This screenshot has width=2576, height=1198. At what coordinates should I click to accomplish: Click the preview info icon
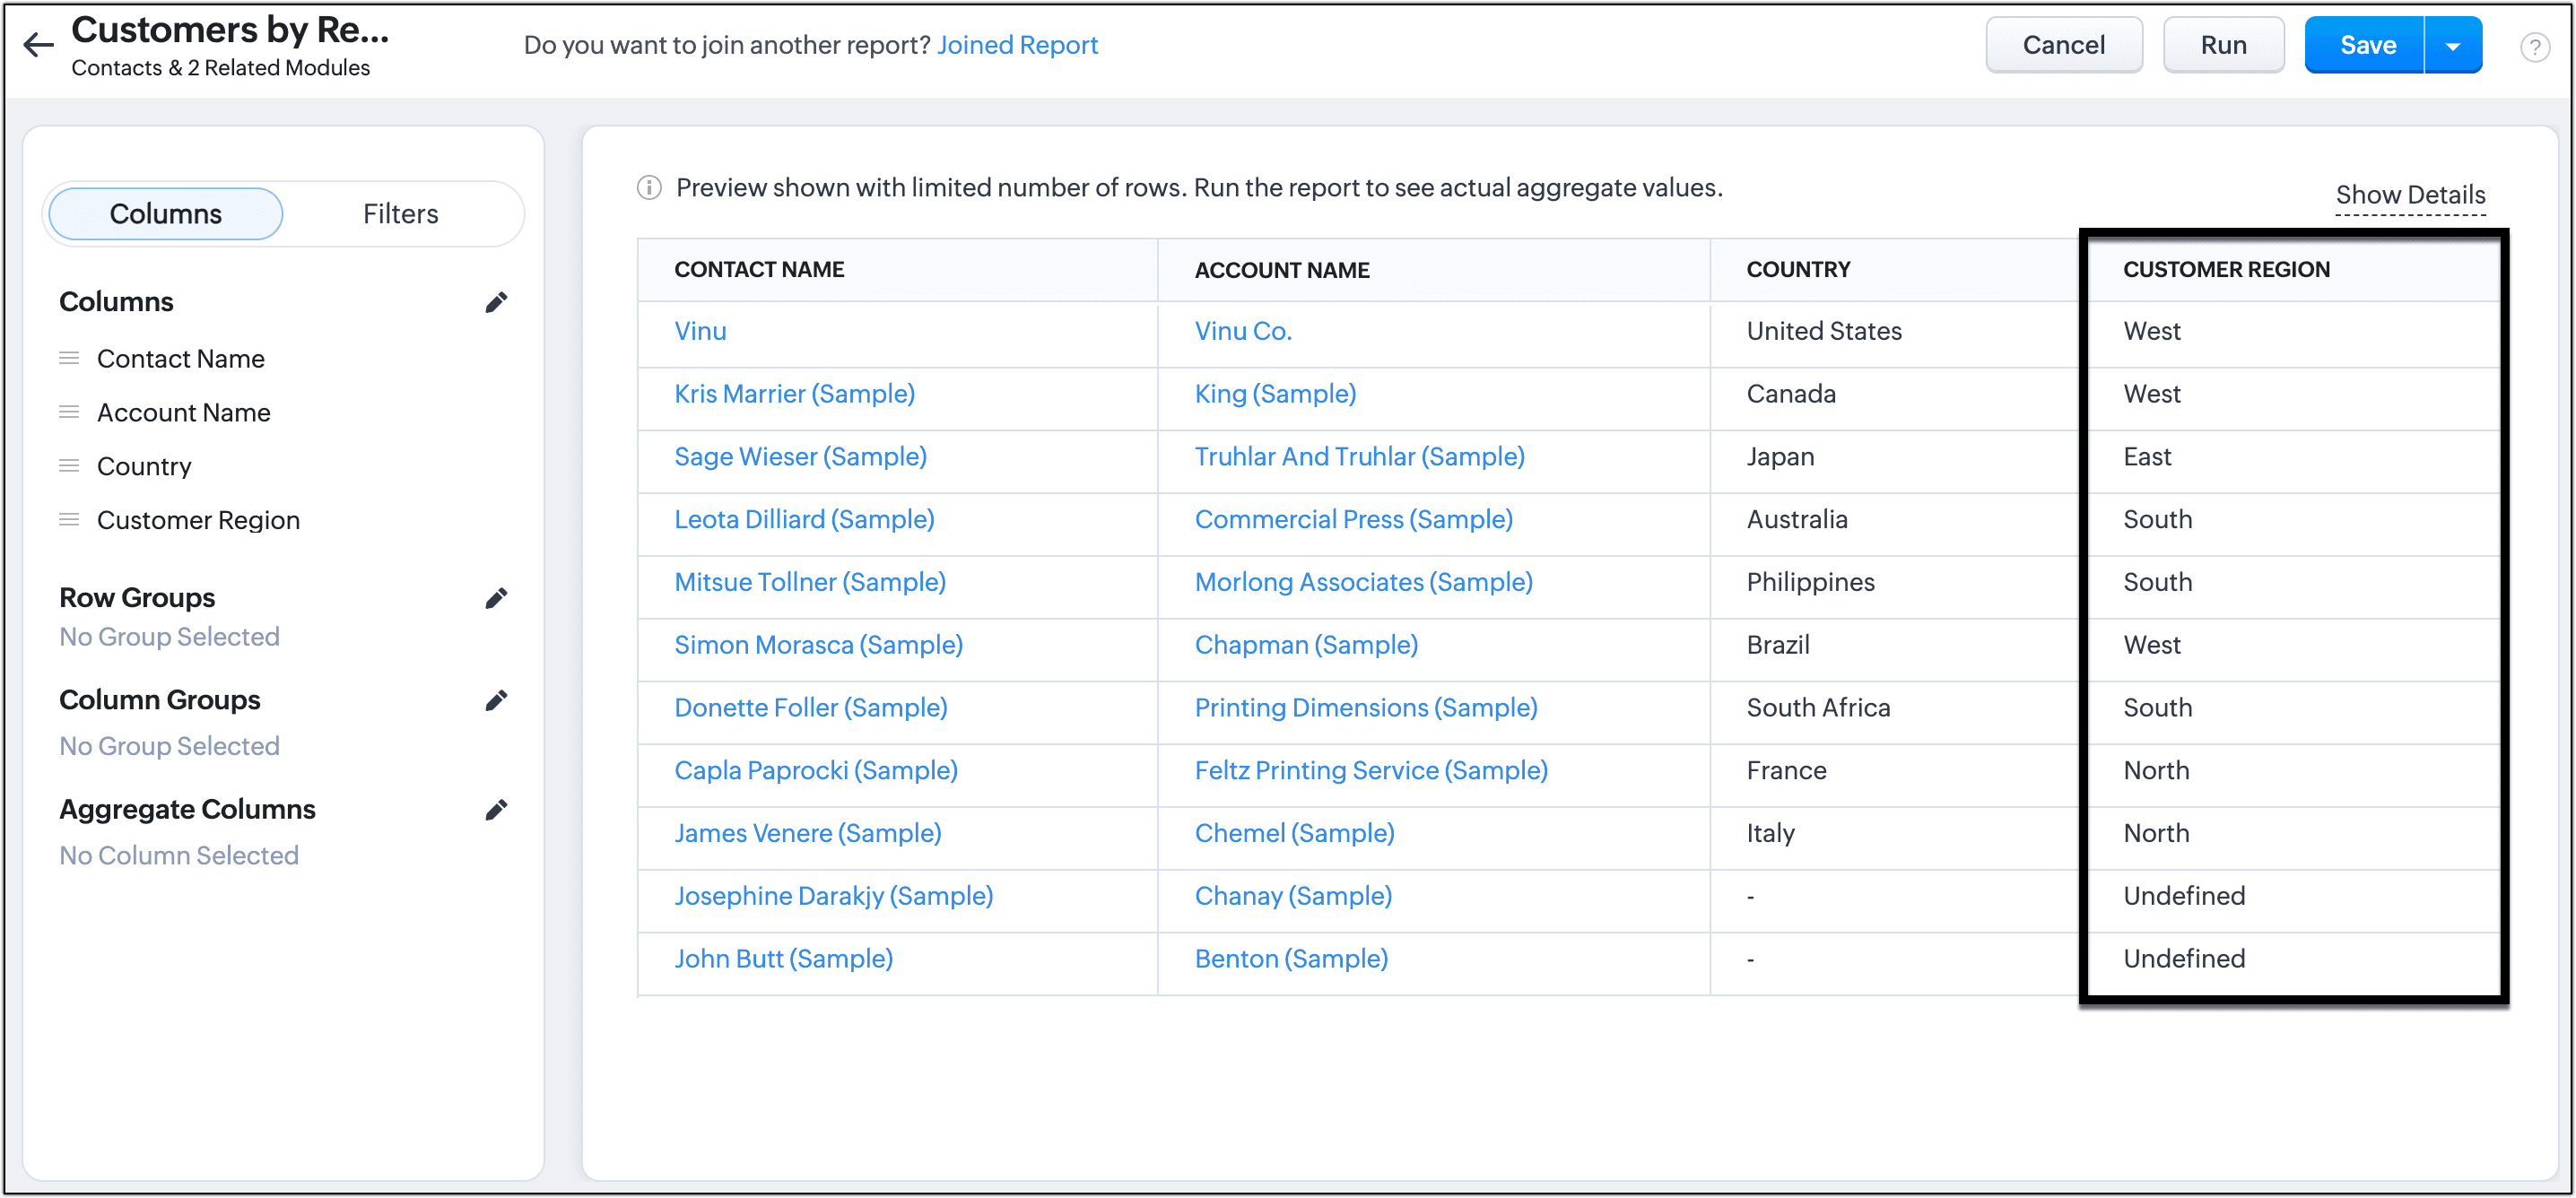tap(649, 187)
